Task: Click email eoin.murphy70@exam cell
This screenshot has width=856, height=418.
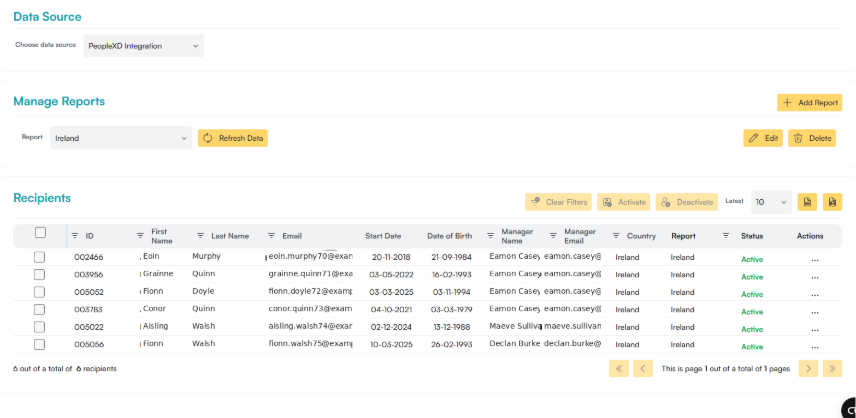Action: pos(310,255)
